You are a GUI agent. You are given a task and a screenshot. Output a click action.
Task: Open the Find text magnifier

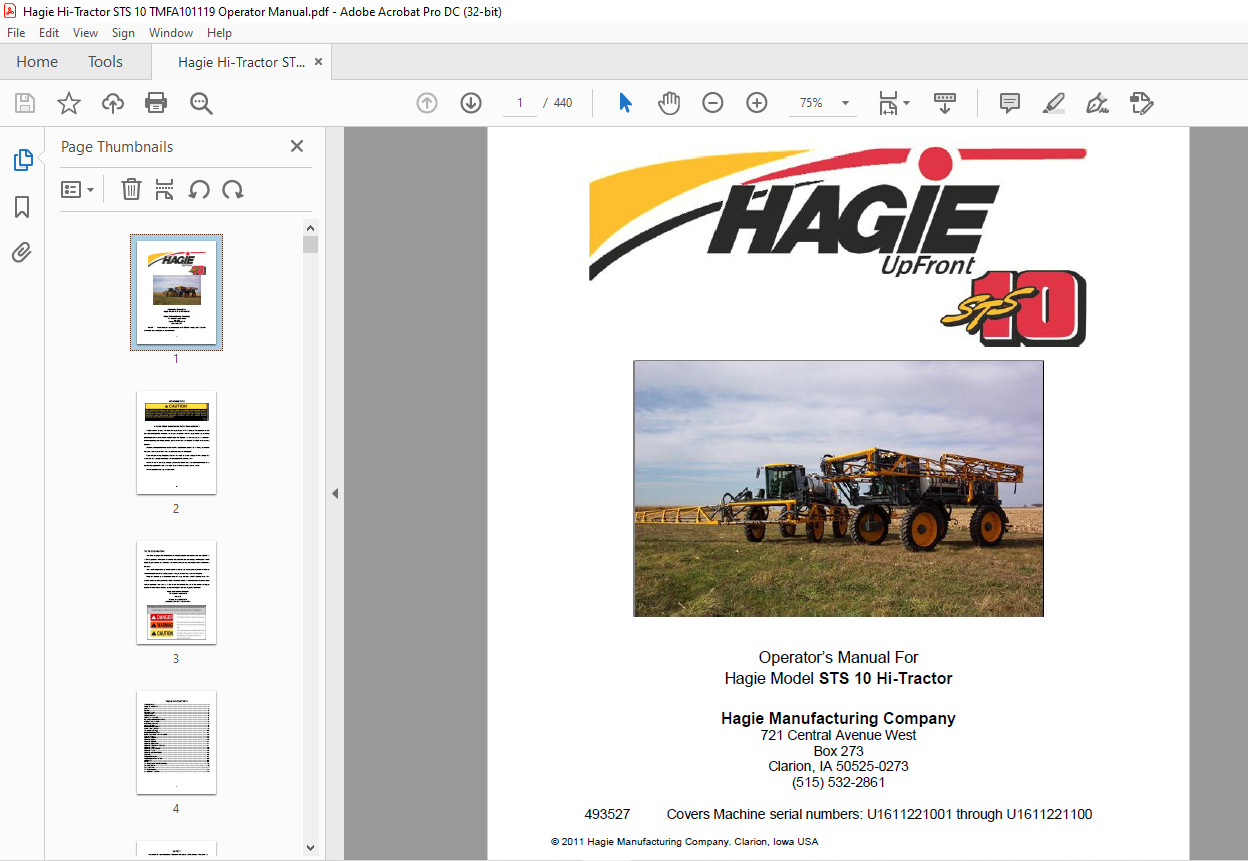tap(201, 103)
